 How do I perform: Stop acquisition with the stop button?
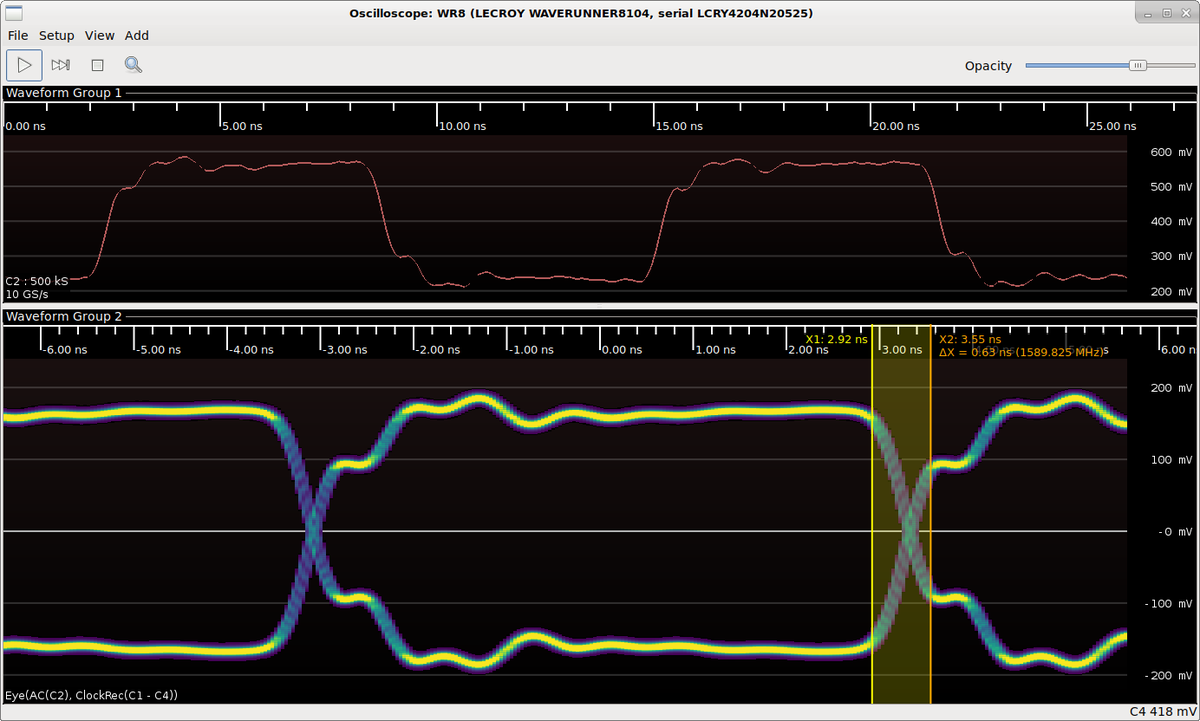click(x=97, y=65)
